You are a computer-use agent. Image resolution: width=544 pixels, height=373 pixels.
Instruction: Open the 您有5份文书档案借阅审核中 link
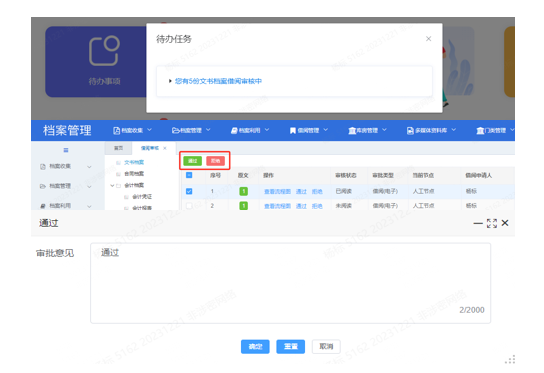coord(218,81)
